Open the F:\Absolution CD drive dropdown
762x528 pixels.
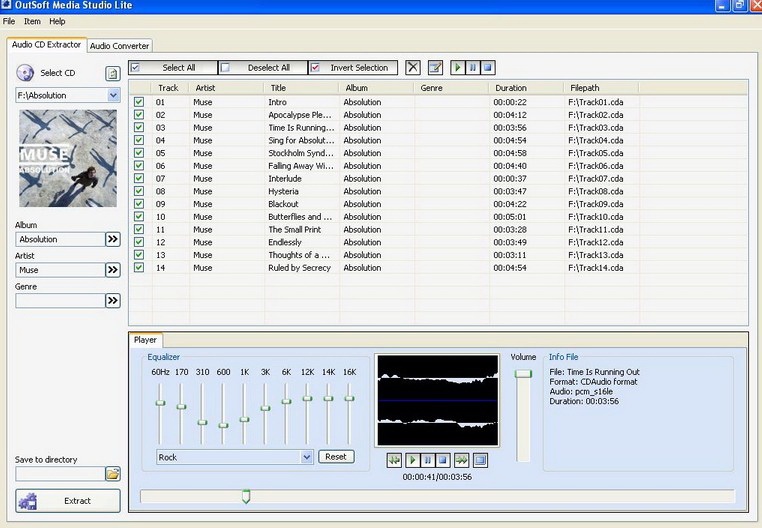[x=113, y=96]
